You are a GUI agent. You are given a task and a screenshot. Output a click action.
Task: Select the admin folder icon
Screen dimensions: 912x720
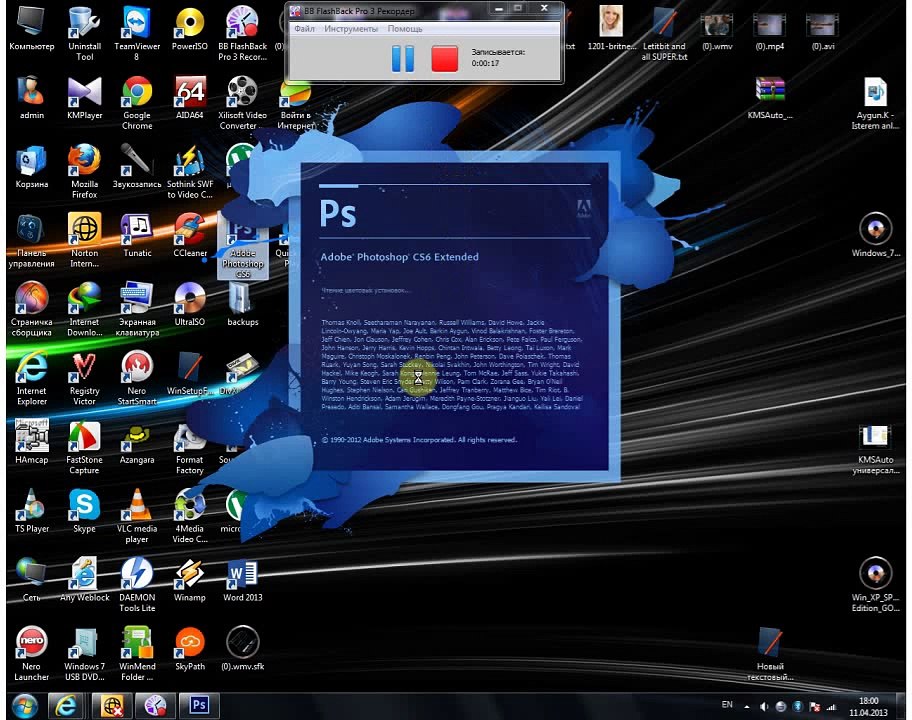31,98
